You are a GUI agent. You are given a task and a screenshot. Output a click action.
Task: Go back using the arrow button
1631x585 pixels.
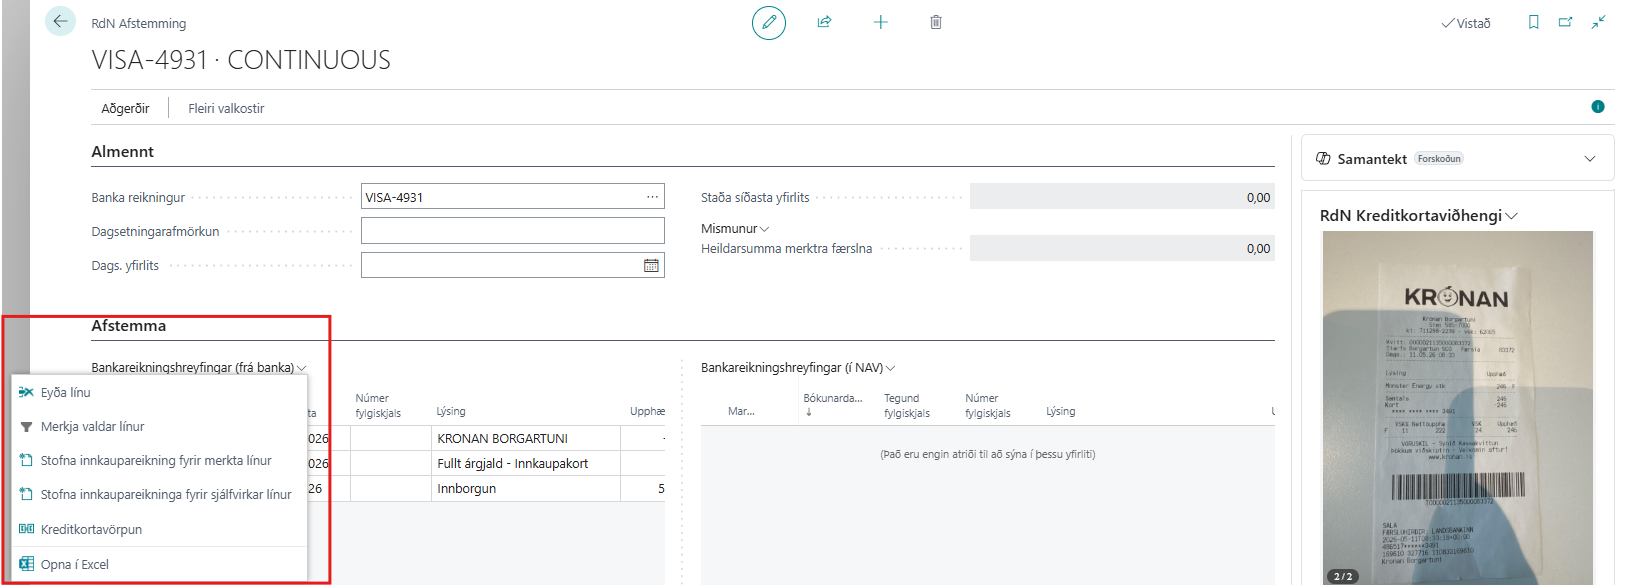point(60,21)
